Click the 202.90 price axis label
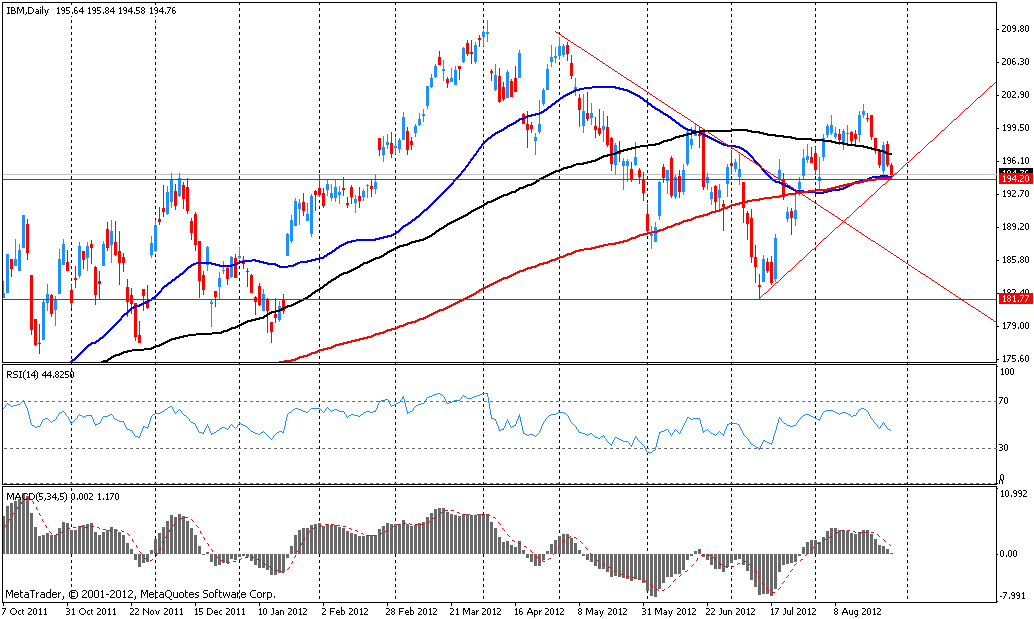1034x619 pixels. 1015,95
